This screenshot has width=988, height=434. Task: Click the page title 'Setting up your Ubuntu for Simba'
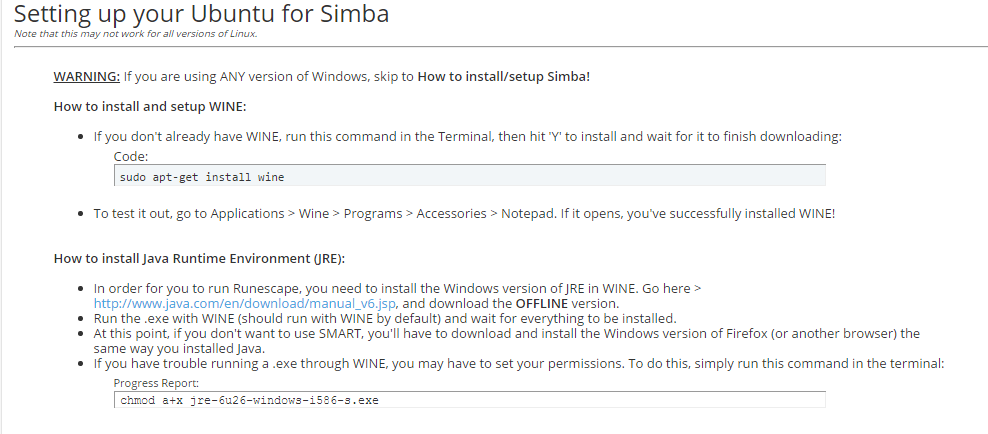[x=202, y=15]
